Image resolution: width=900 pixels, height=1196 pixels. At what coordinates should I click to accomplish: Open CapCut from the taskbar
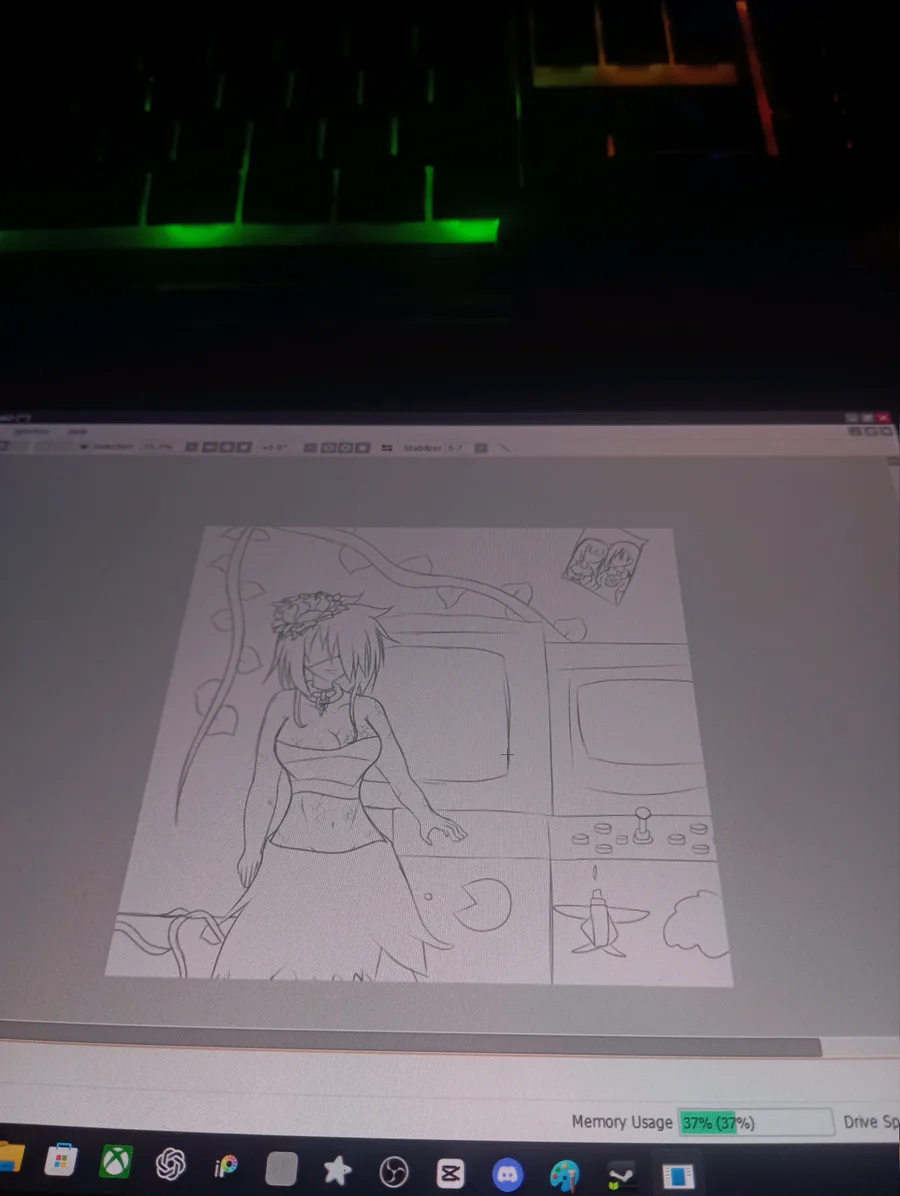(450, 1173)
